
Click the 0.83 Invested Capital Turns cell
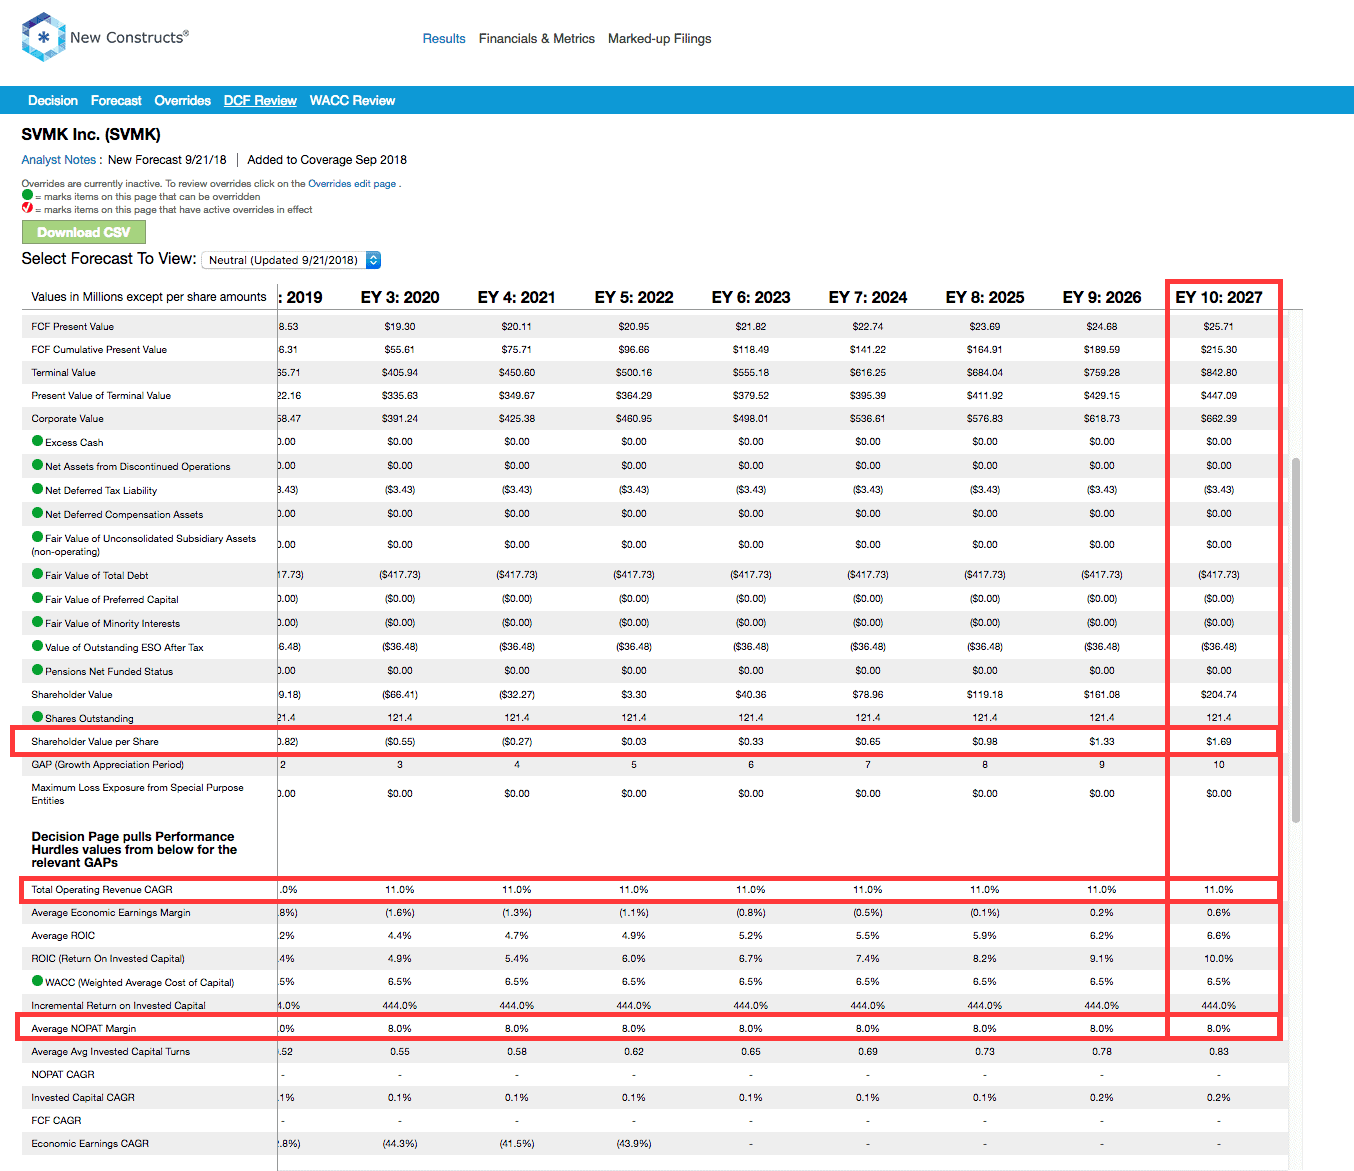1219,1052
